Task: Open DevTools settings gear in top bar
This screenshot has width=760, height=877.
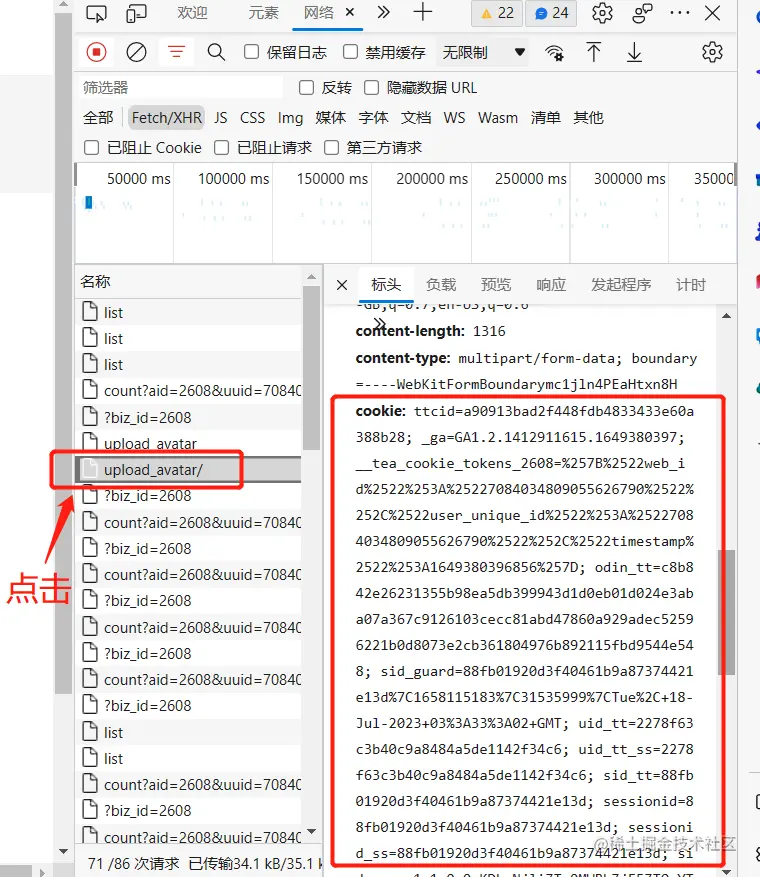Action: [602, 13]
